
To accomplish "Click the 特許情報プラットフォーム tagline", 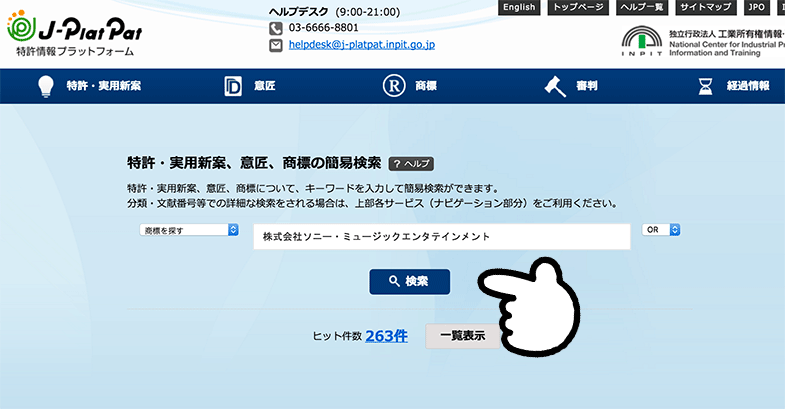I will pyautogui.click(x=75, y=51).
